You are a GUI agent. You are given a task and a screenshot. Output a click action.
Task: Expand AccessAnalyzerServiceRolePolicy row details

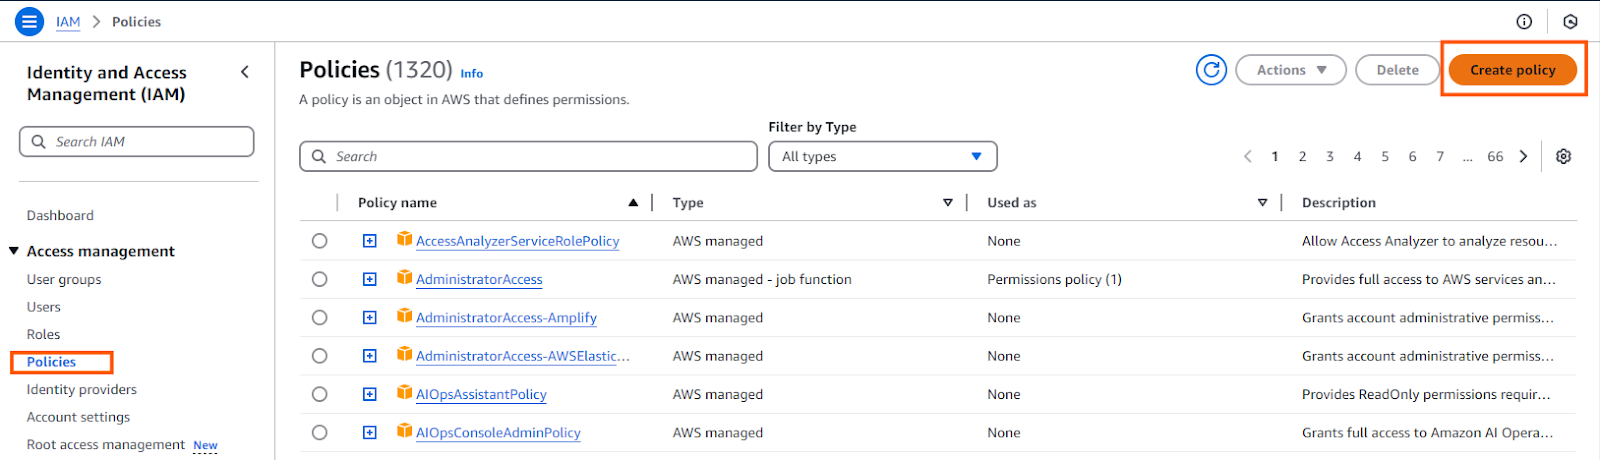(370, 241)
